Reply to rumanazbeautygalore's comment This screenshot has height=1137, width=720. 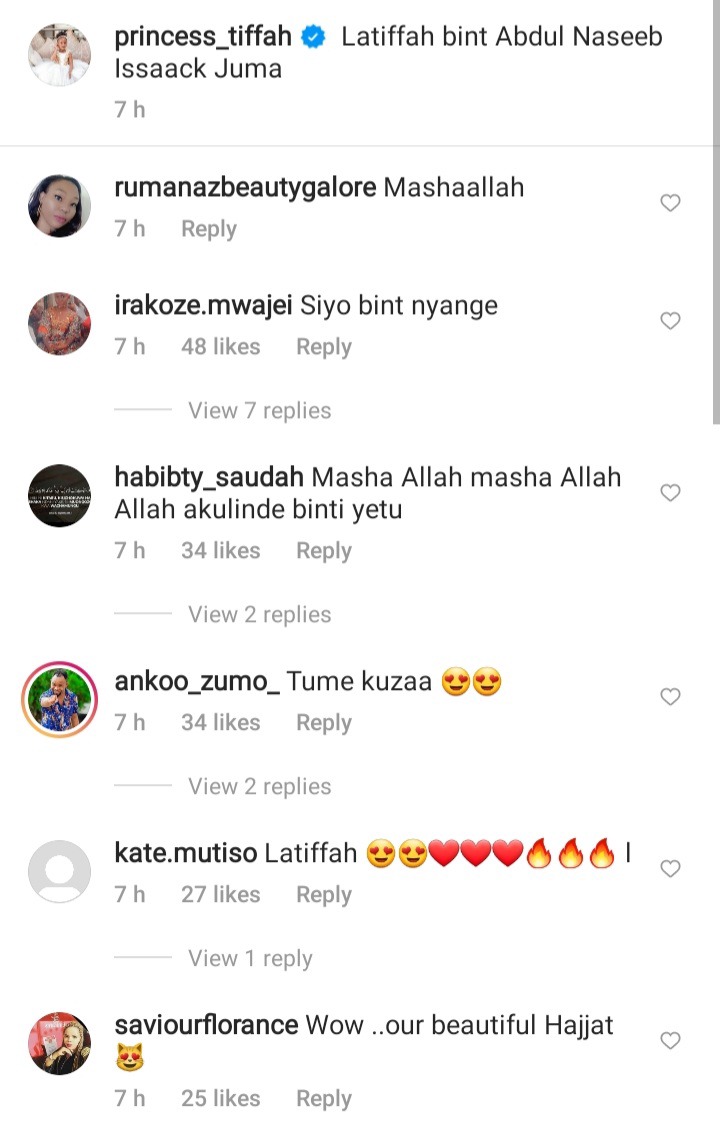209,229
